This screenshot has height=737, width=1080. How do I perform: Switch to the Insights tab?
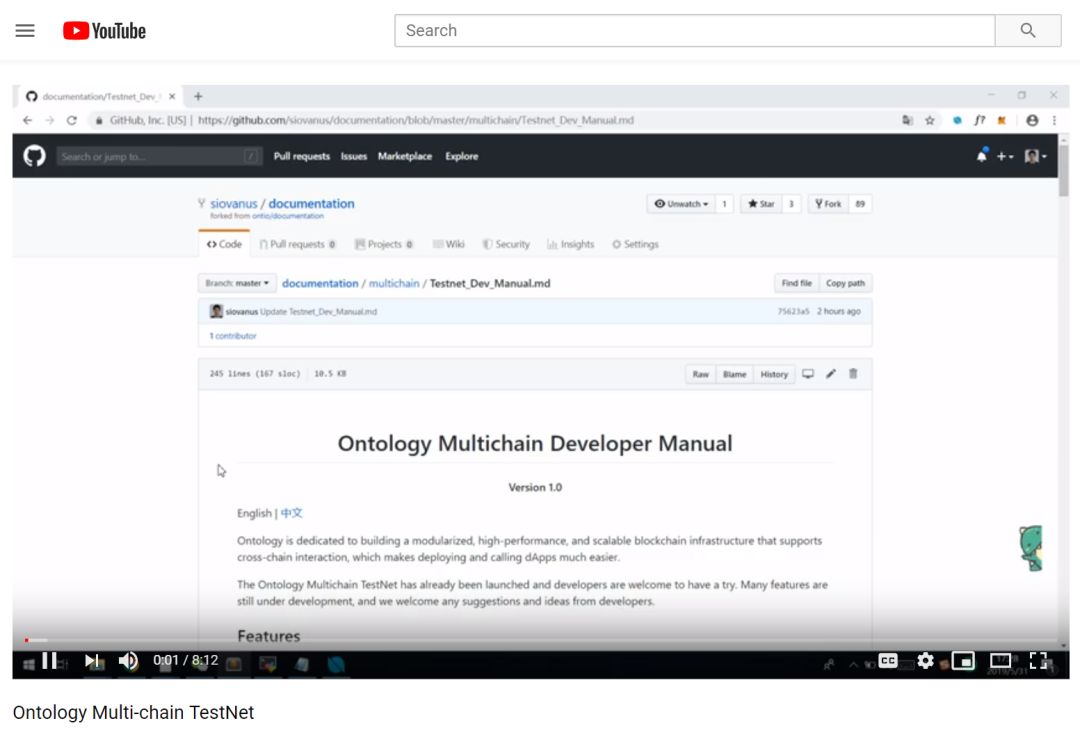point(570,244)
